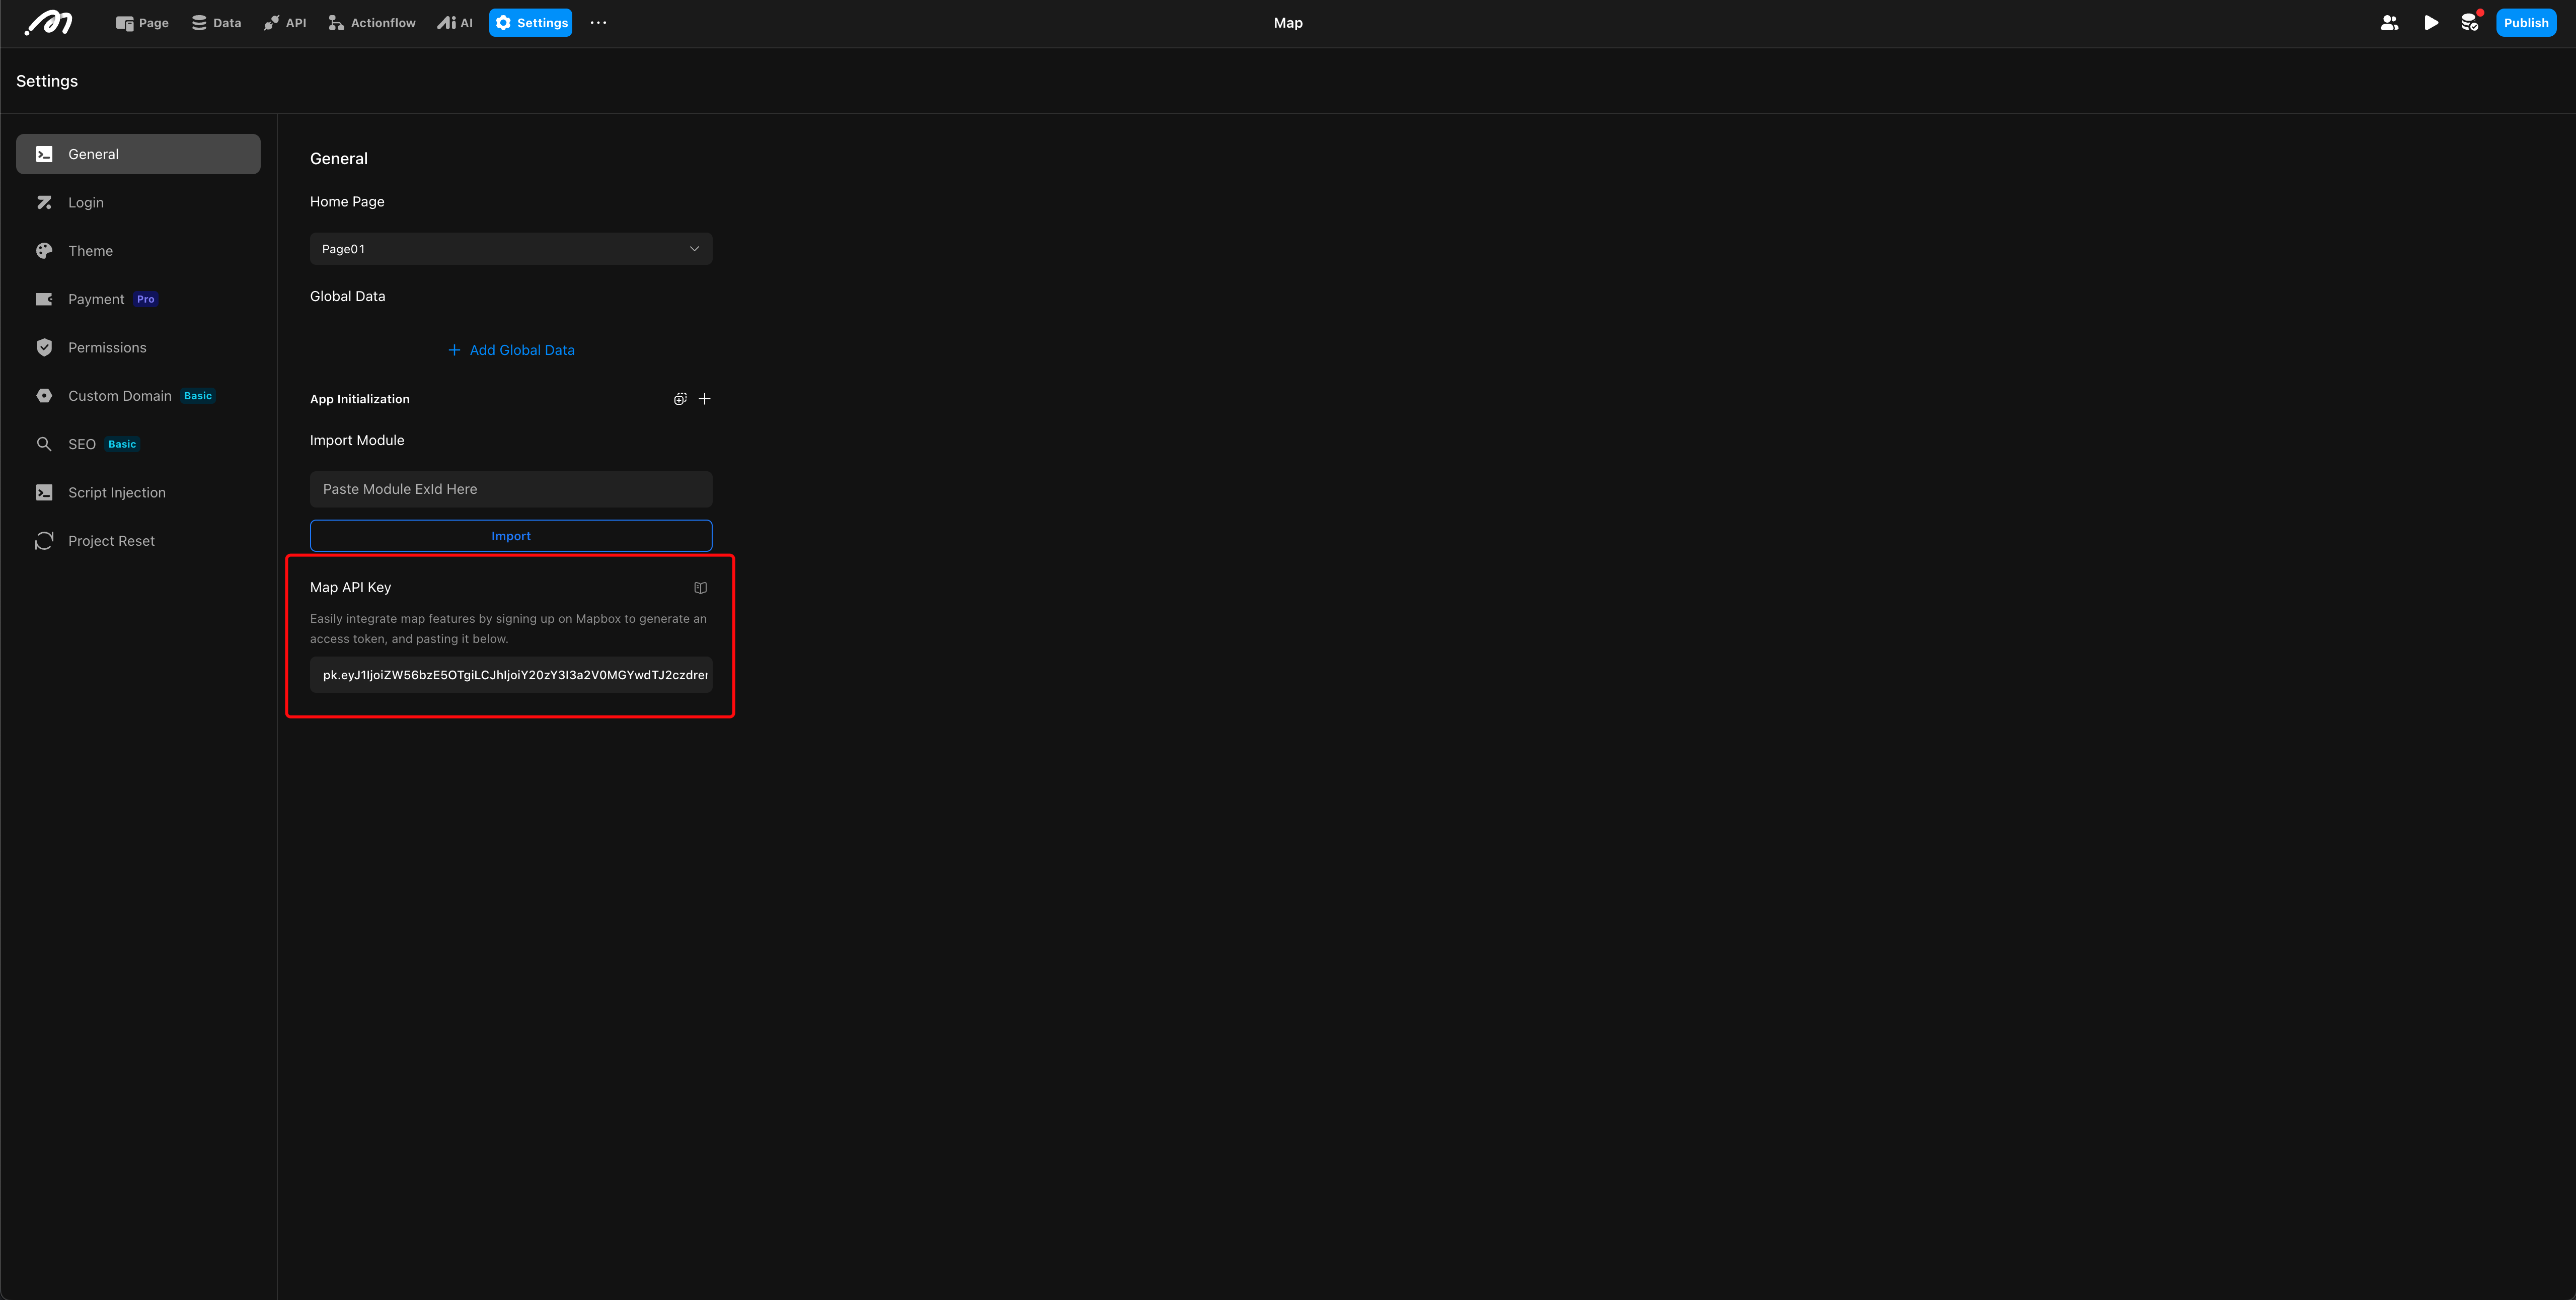Add an App Initialization action with plus
The image size is (2576, 1300).
[705, 399]
